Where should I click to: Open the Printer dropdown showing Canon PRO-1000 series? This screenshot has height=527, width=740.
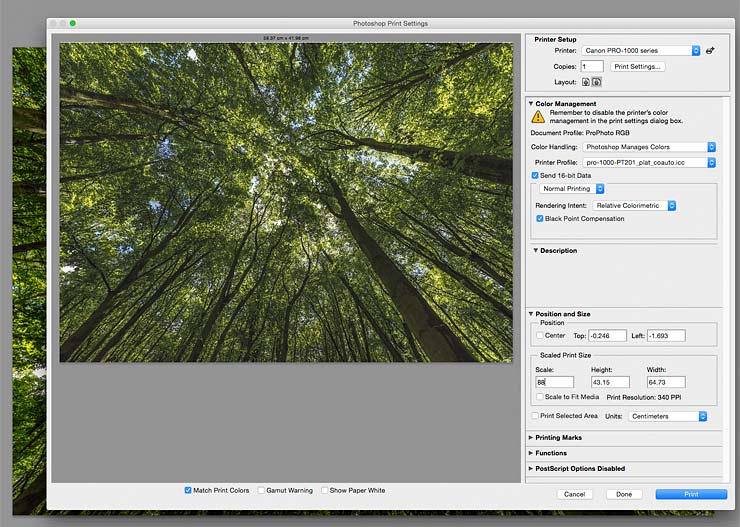[x=641, y=50]
